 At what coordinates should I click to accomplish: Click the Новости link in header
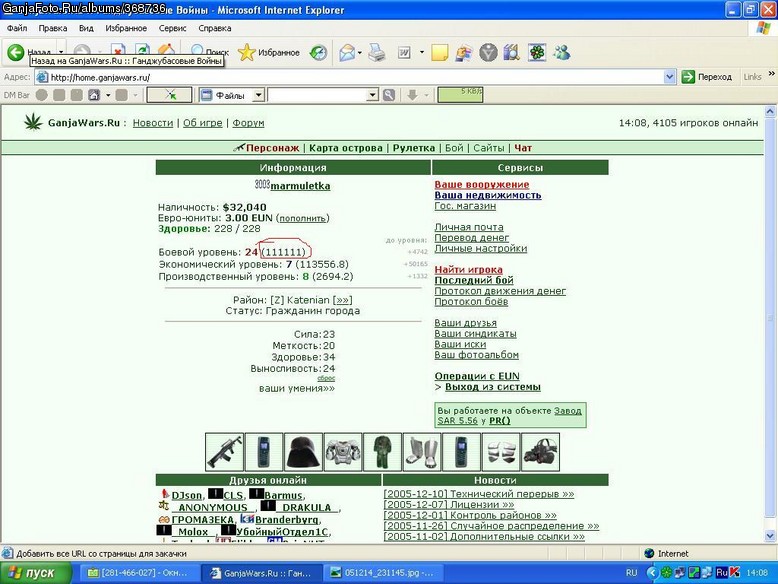click(x=153, y=123)
